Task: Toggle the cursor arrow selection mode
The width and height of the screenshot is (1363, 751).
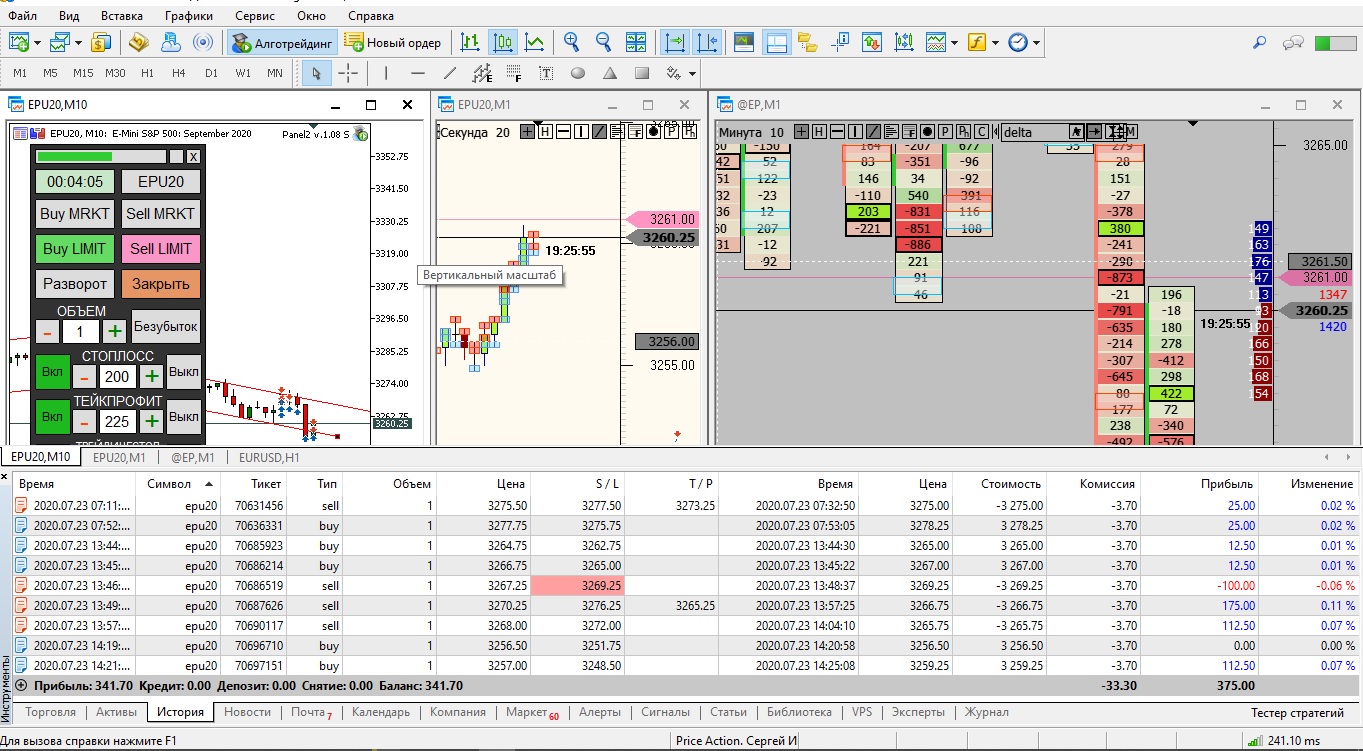Action: [x=316, y=73]
